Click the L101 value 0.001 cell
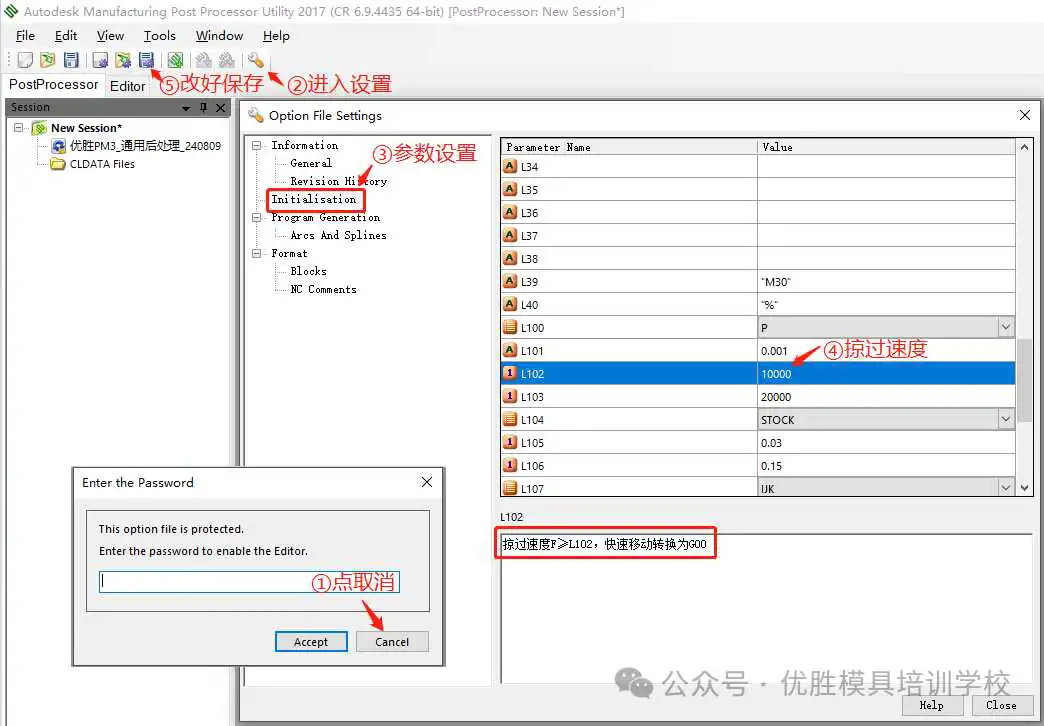Image resolution: width=1044 pixels, height=726 pixels. tap(886, 350)
